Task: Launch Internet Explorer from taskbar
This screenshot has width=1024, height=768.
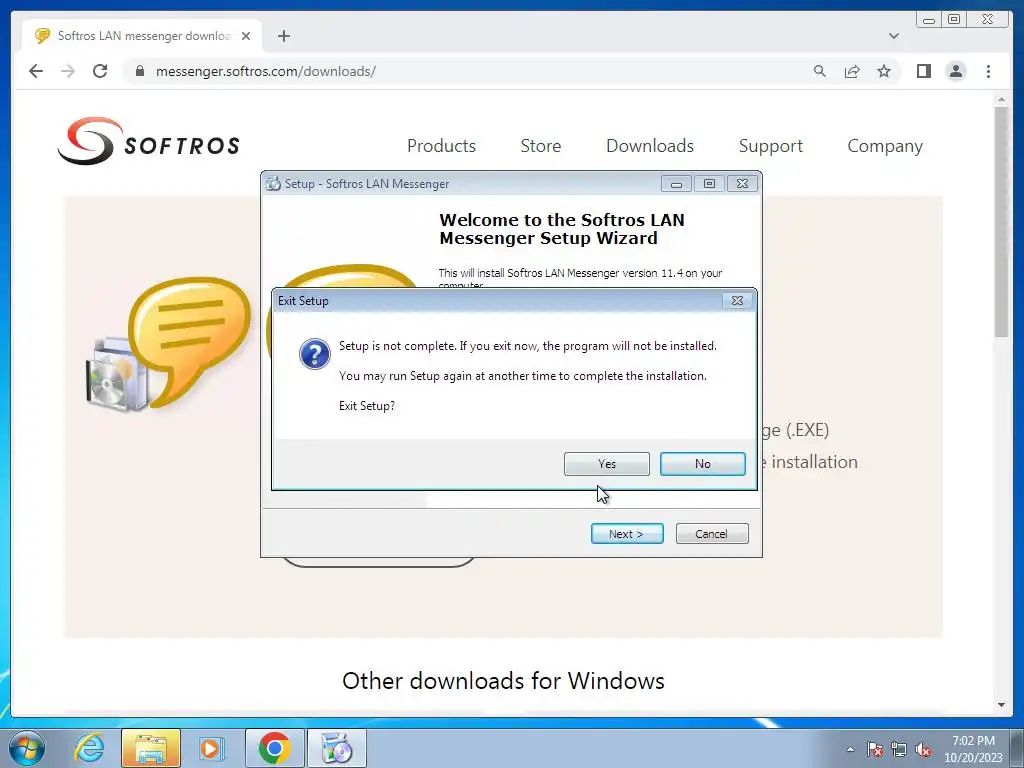Action: click(x=89, y=748)
